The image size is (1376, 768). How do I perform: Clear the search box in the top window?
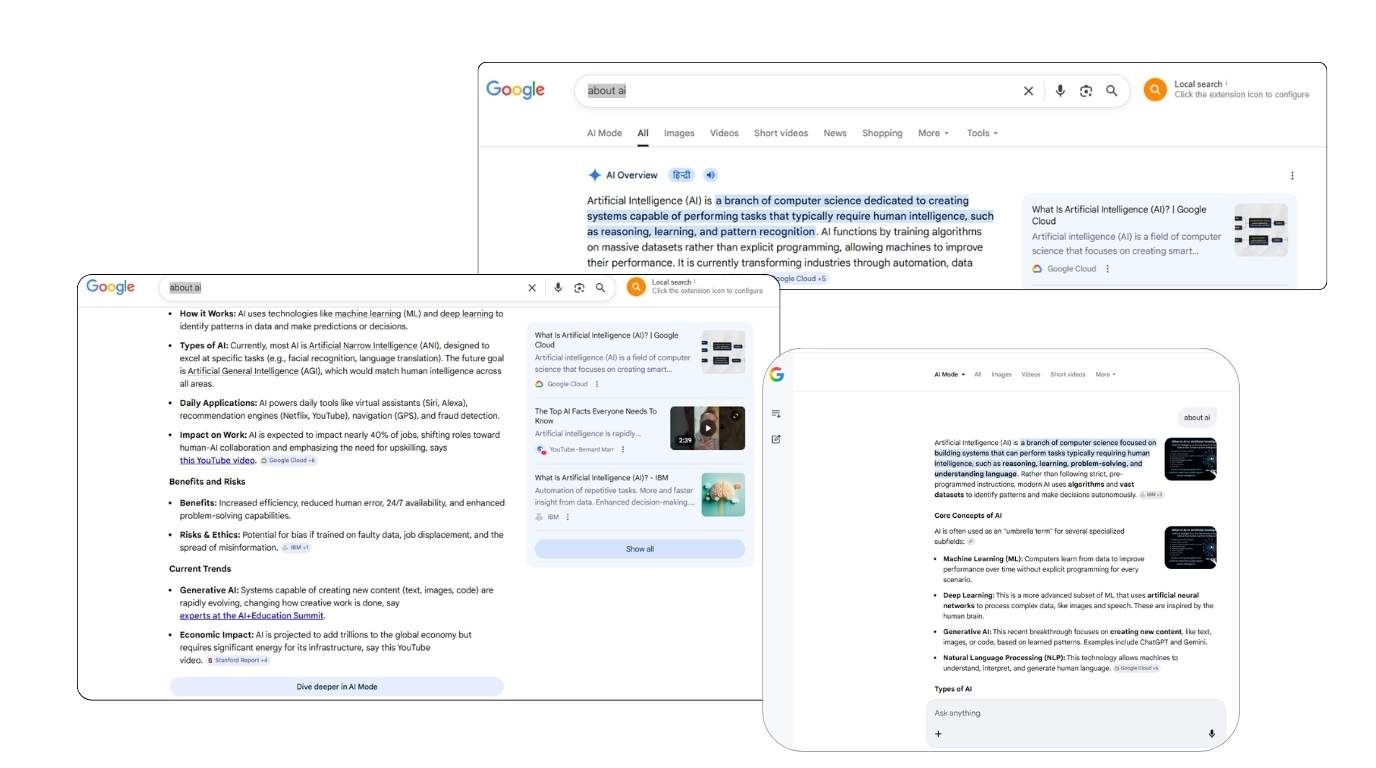[x=1028, y=91]
